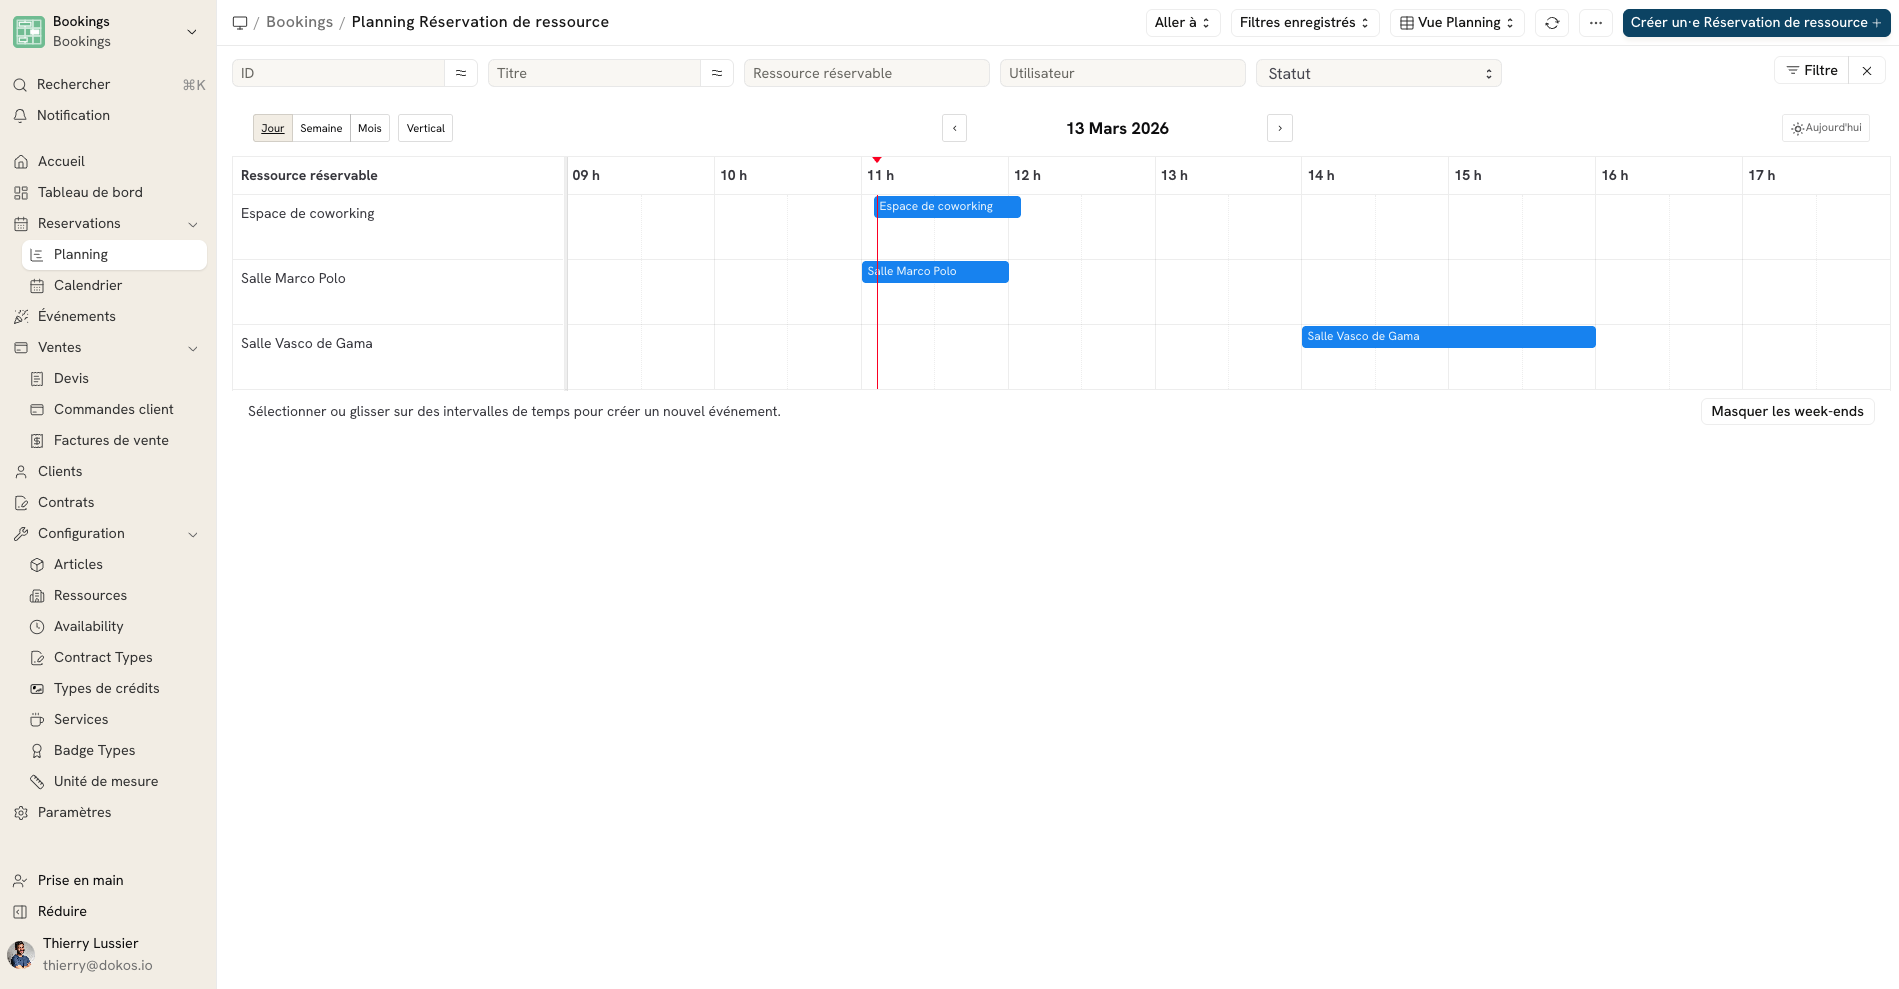Go to the previous day arrow
The height and width of the screenshot is (989, 1899).
point(954,127)
